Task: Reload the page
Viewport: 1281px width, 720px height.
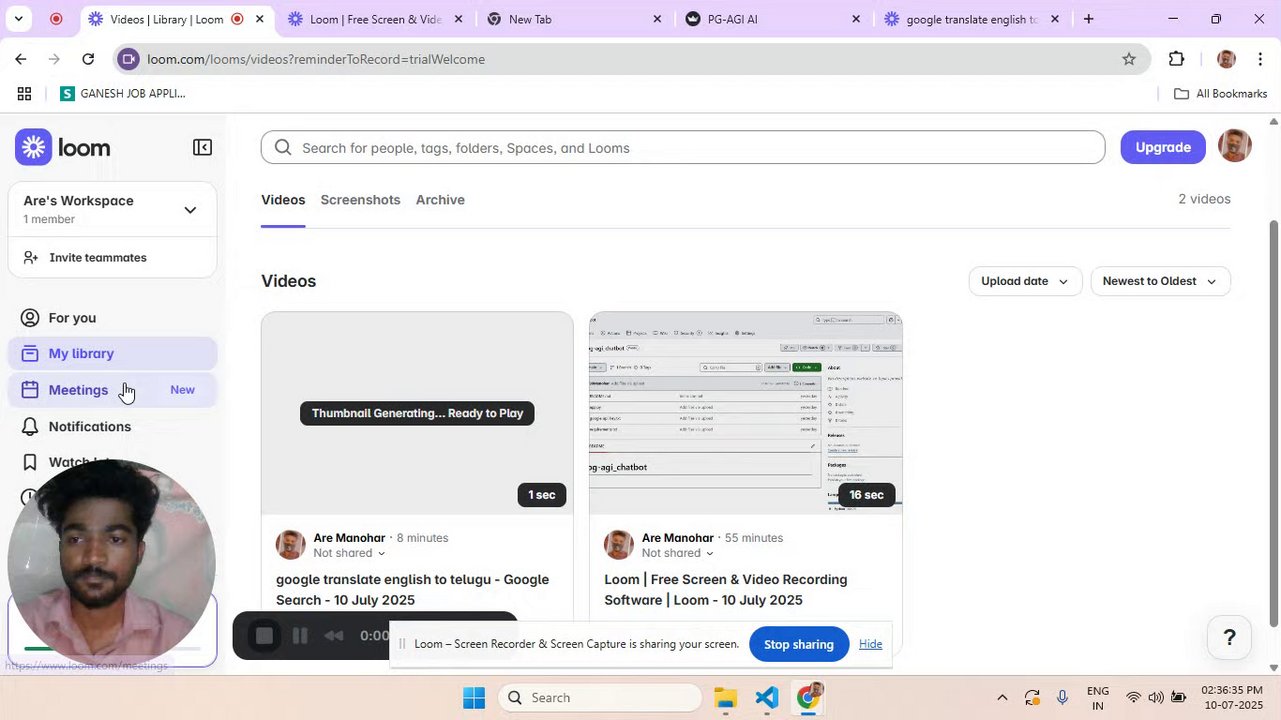Action: click(88, 59)
